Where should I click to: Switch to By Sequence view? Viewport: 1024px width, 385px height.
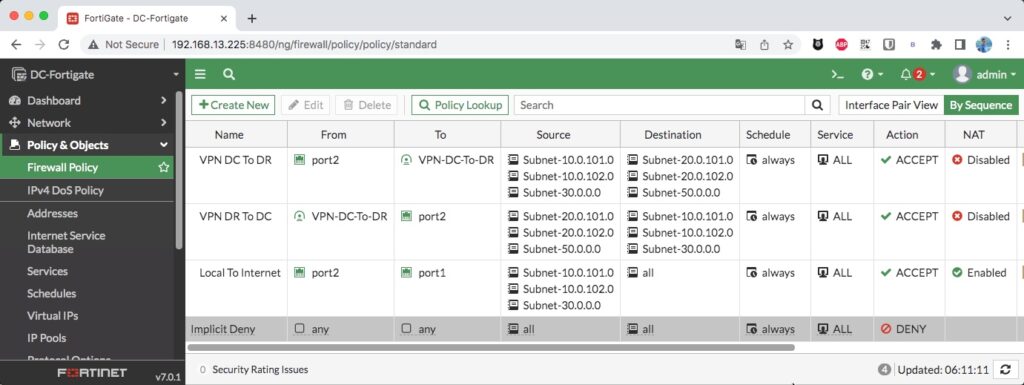[981, 105]
